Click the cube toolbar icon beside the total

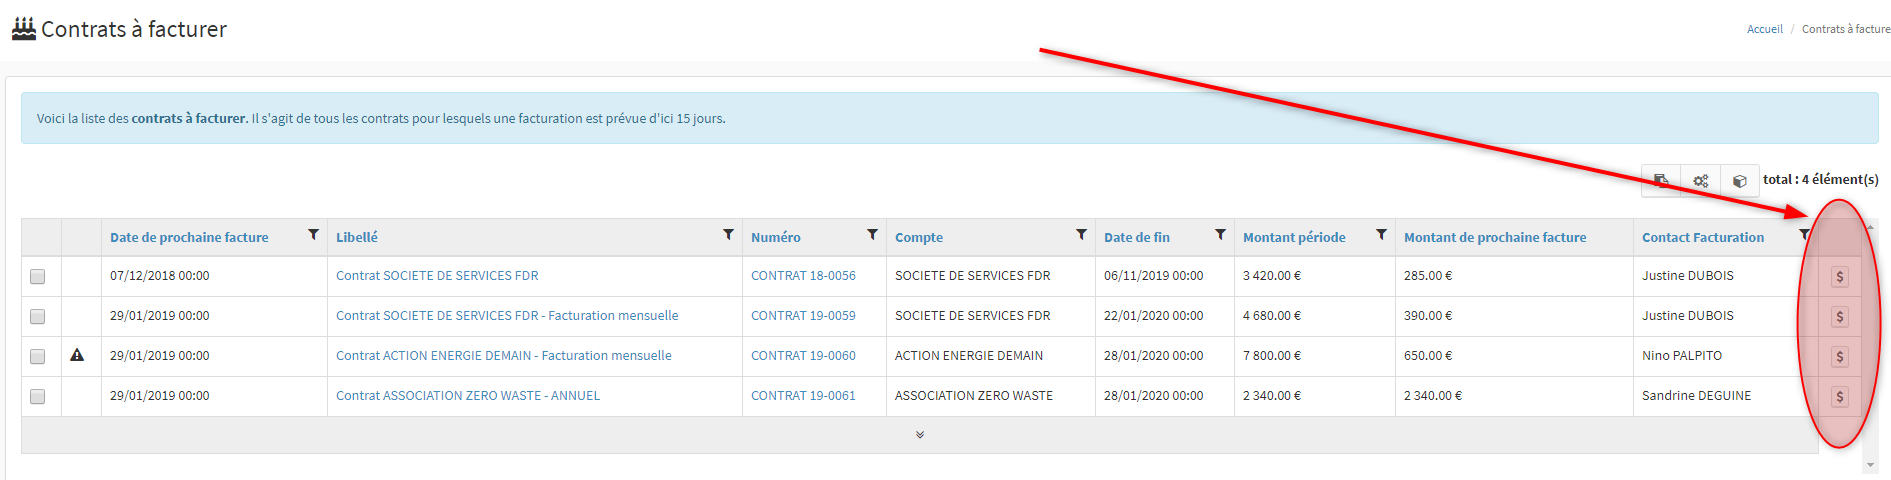coord(1740,180)
